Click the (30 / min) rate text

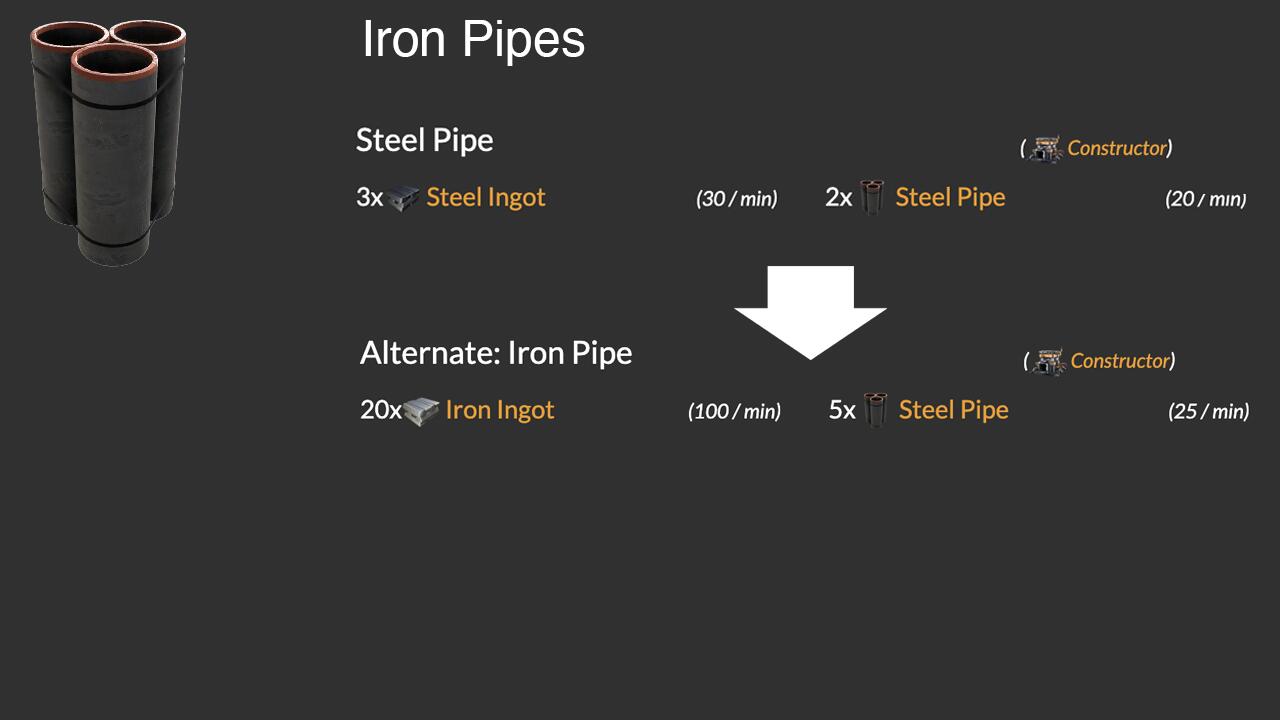click(x=737, y=198)
